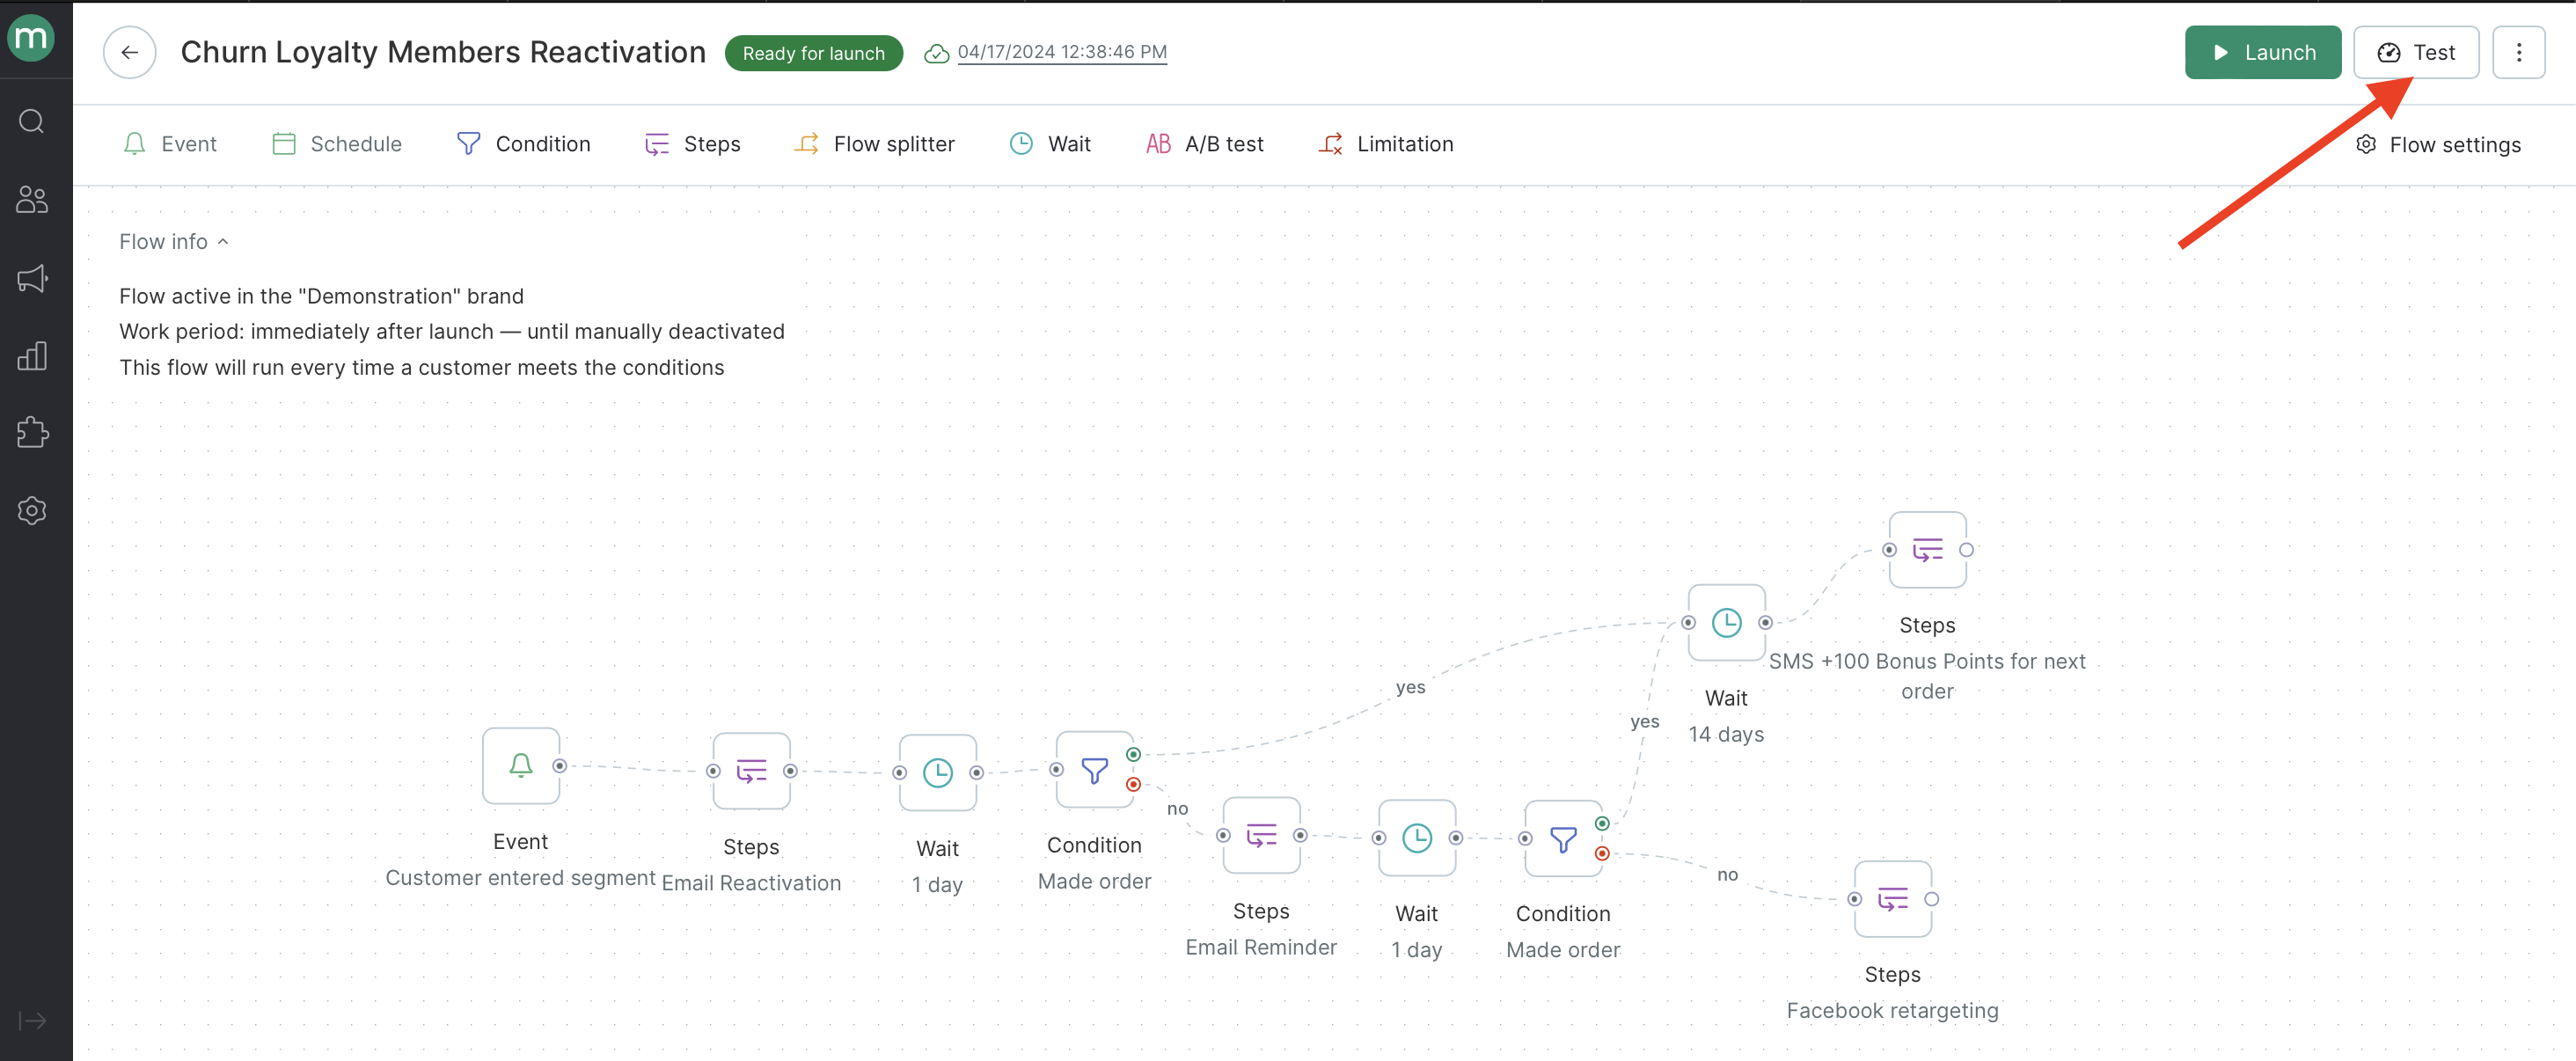Click the '14 days' wait label
The width and height of the screenshot is (2576, 1061).
pyautogui.click(x=1726, y=734)
